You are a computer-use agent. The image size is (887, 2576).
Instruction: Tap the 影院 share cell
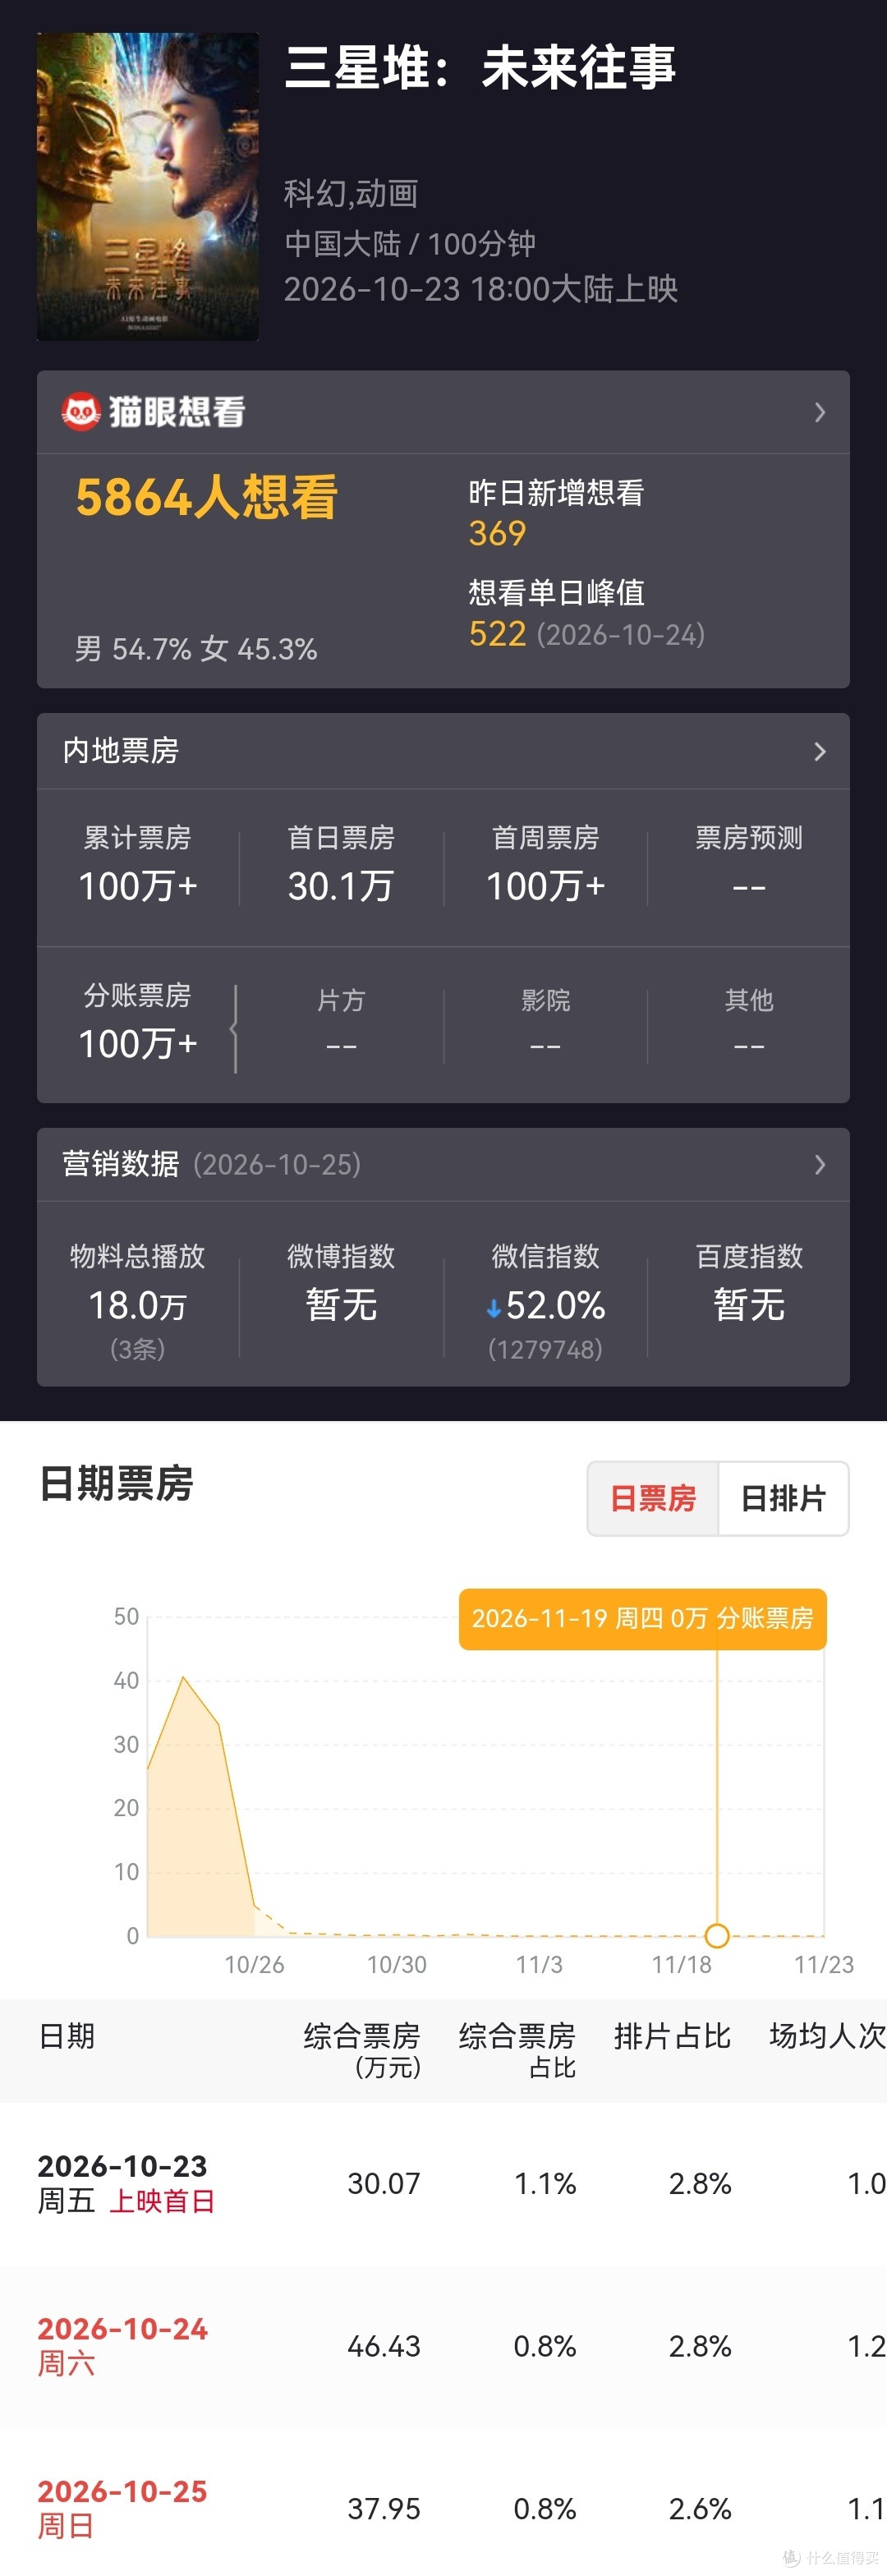tap(545, 1024)
